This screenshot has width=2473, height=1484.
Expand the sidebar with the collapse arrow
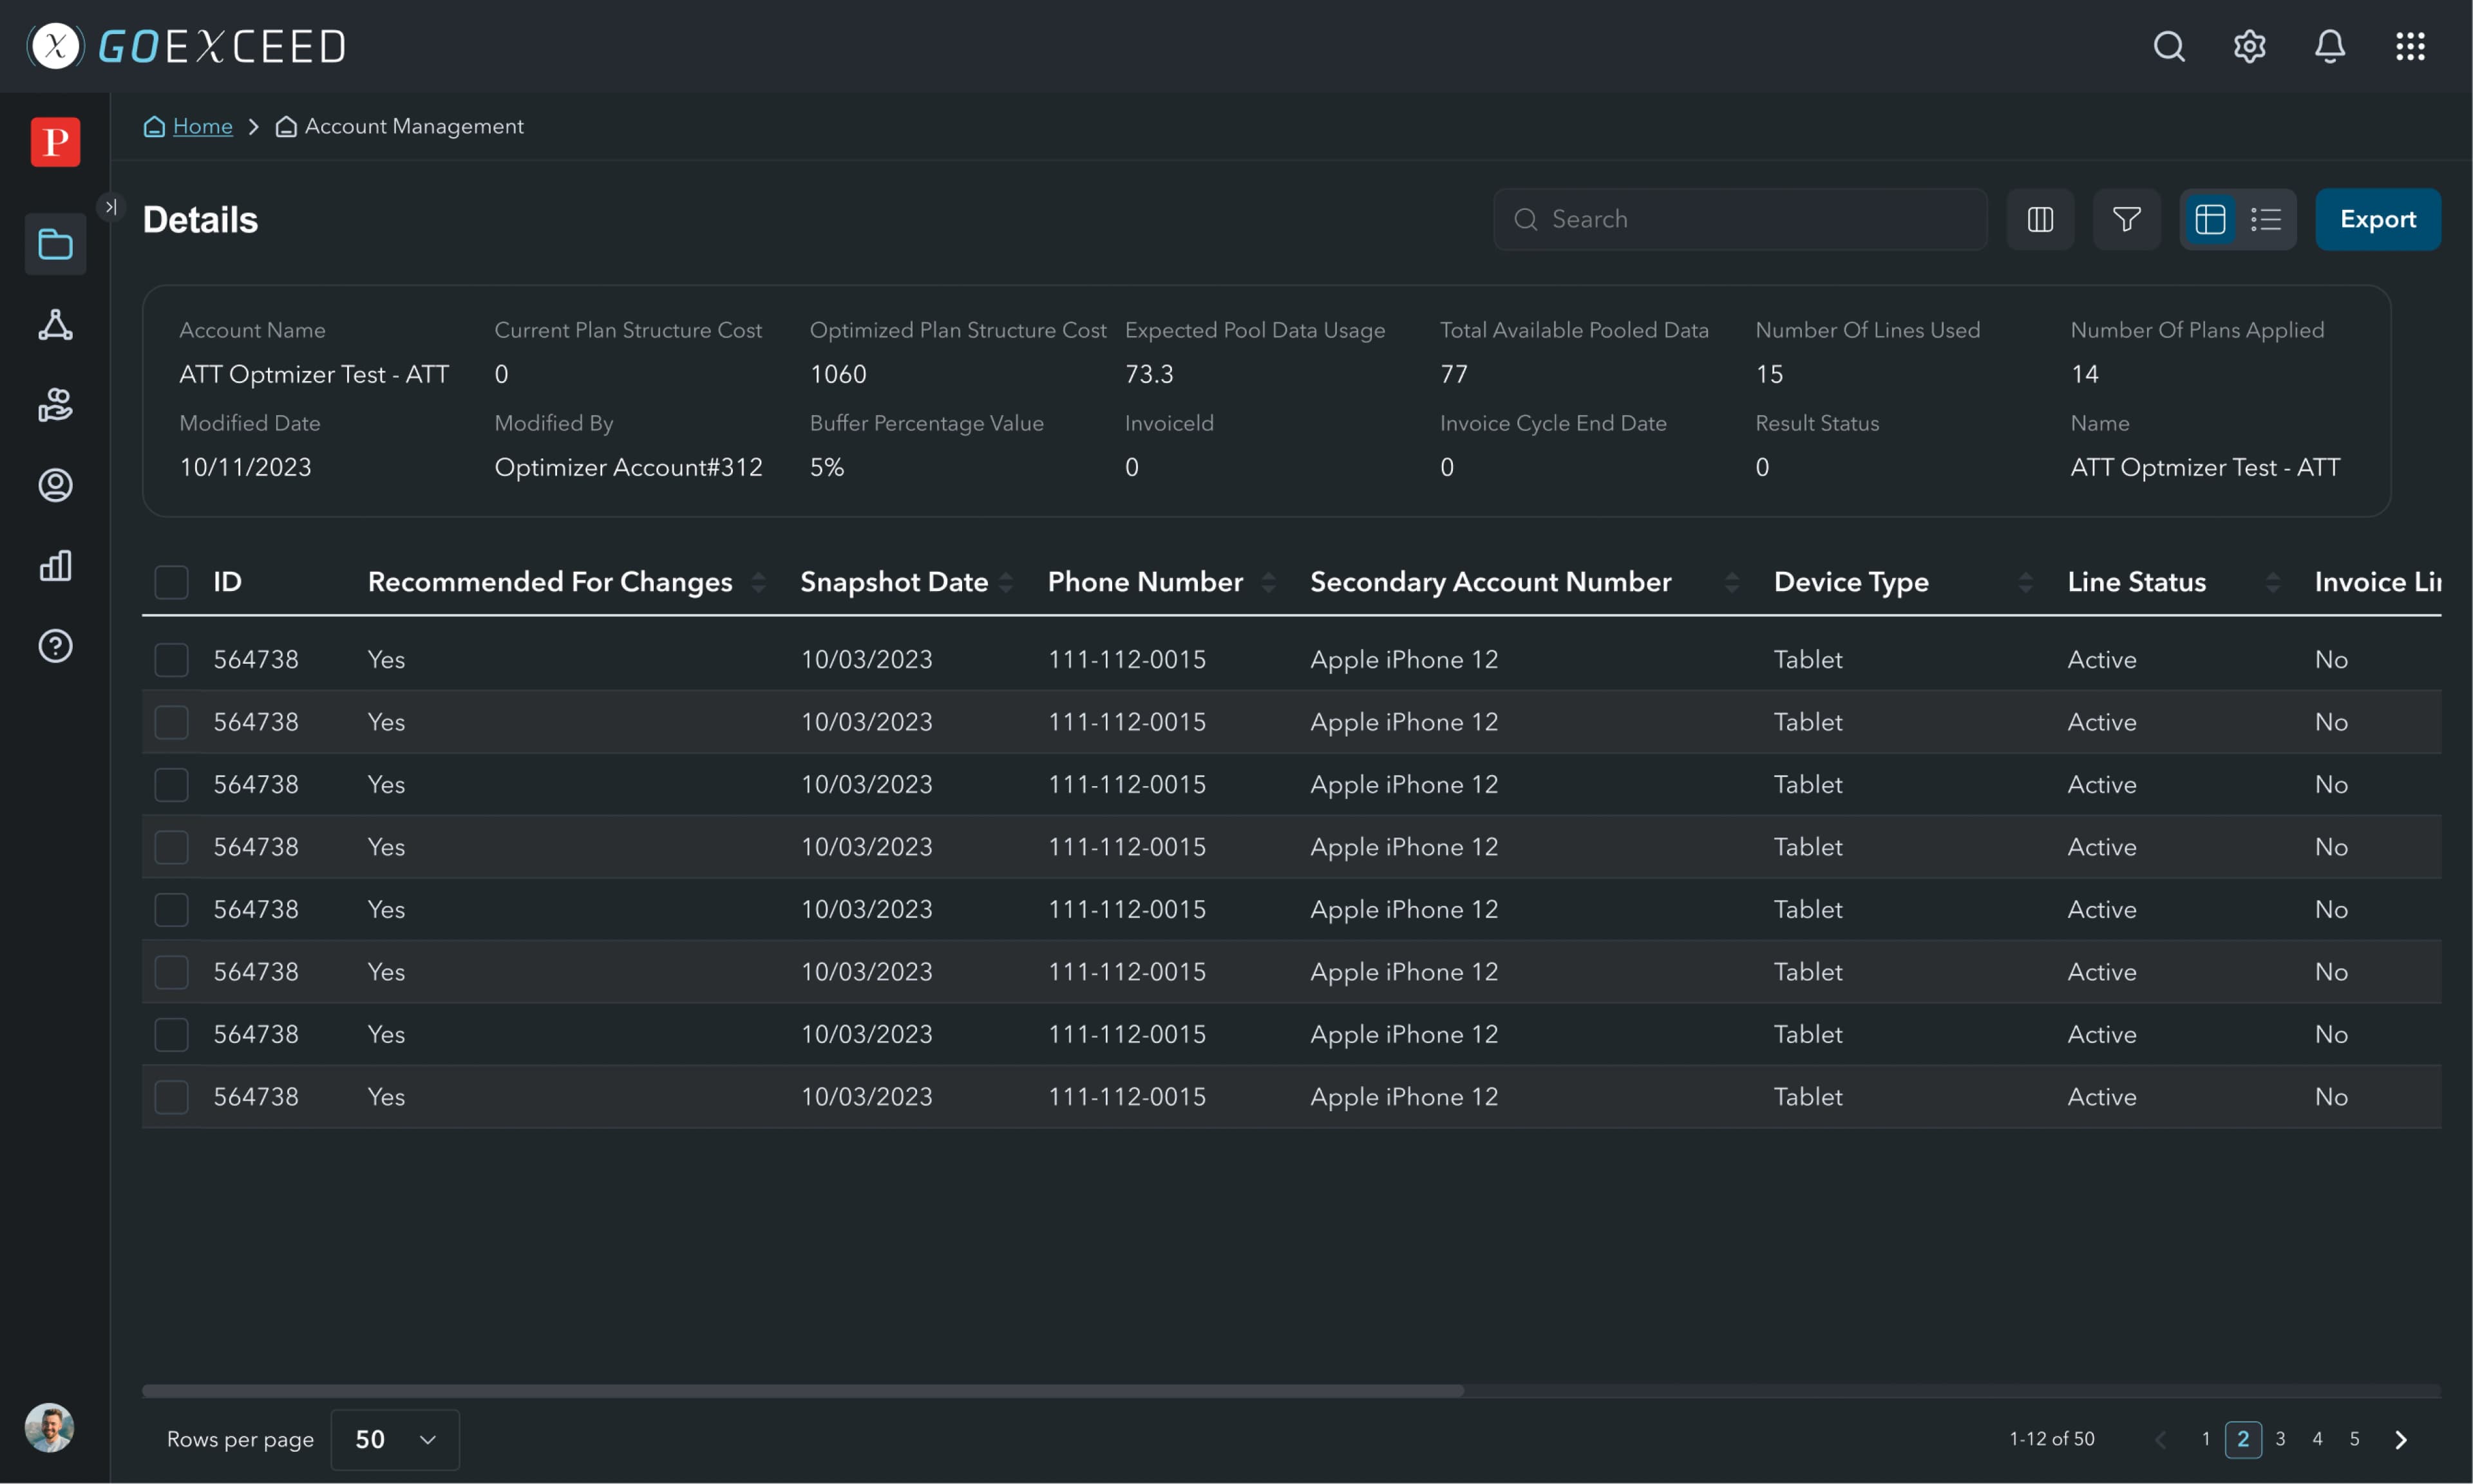[111, 207]
